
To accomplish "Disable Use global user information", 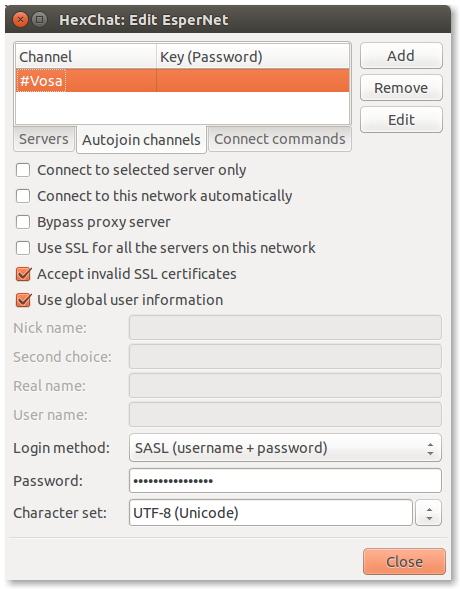I will click(x=23, y=300).
